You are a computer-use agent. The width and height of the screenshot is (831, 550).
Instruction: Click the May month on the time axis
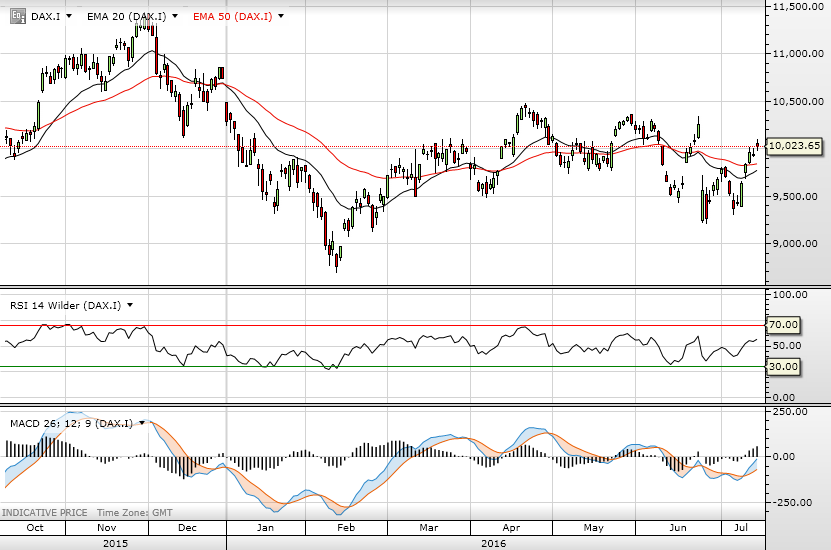[594, 528]
